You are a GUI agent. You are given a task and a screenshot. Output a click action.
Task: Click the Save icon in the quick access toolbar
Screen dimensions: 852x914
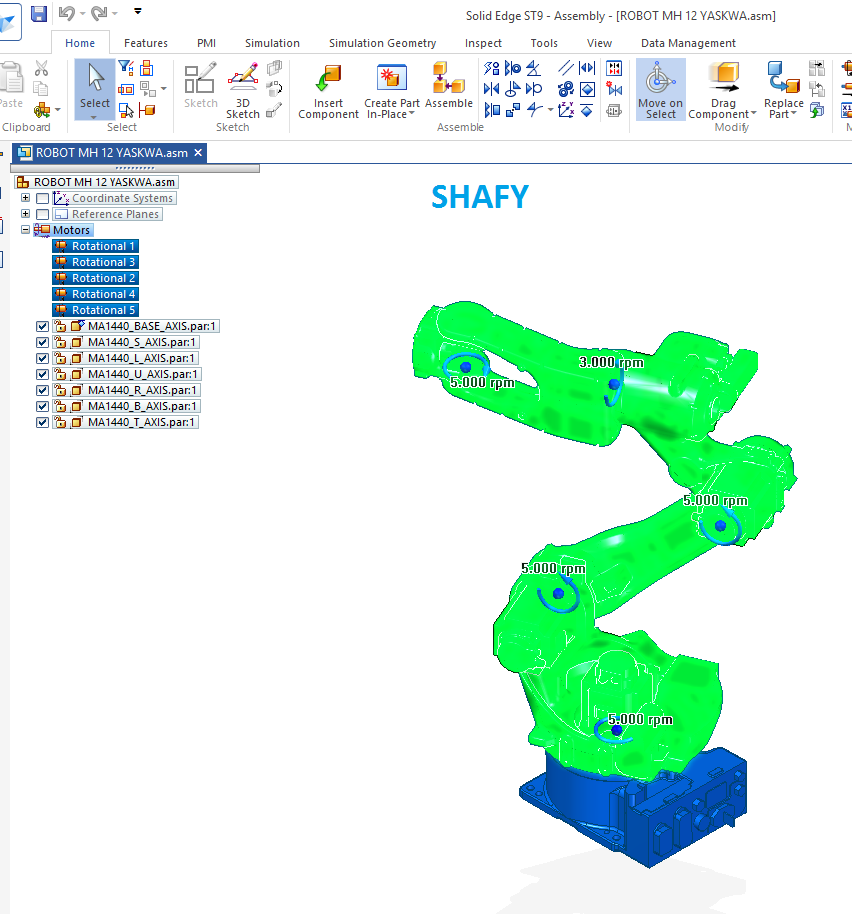[38, 13]
